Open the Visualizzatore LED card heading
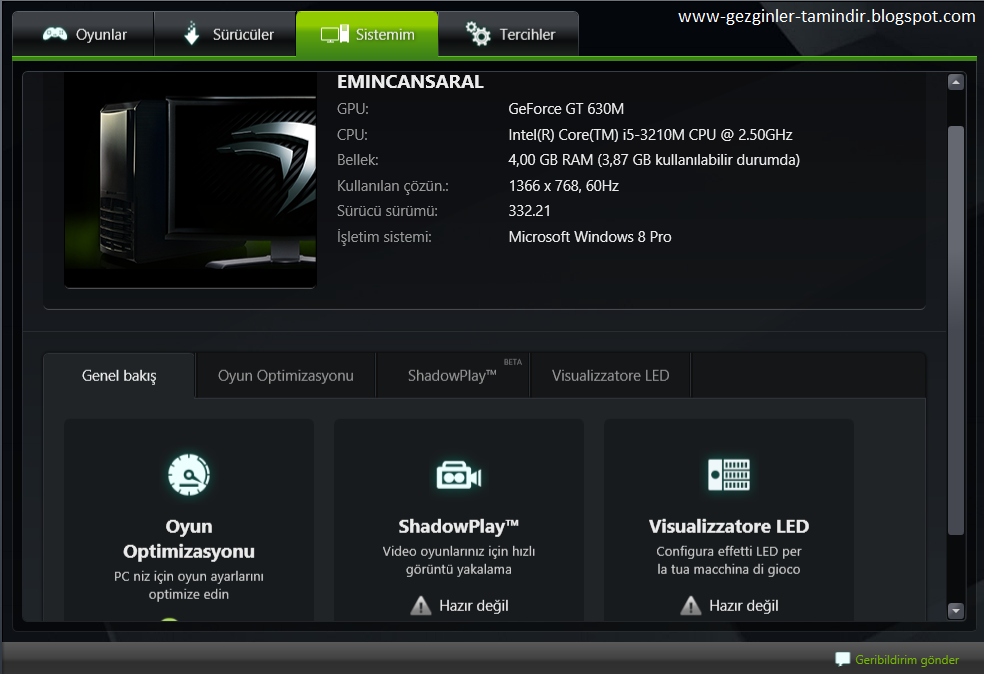 pos(729,526)
